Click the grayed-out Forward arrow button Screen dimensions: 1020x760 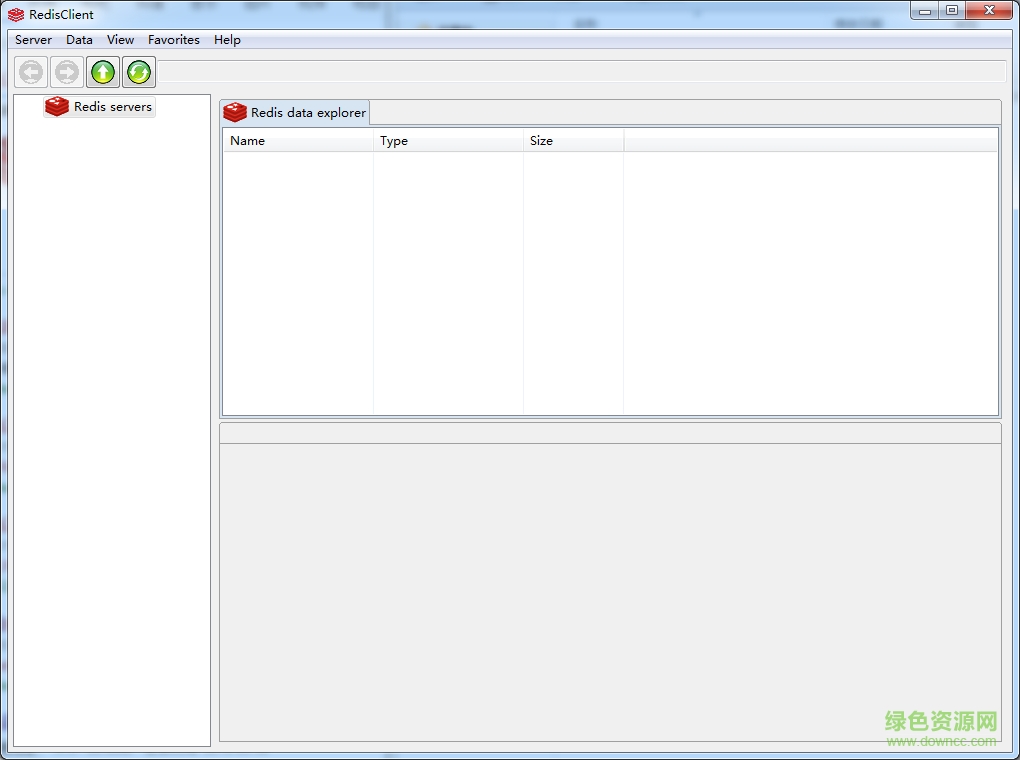[x=67, y=72]
